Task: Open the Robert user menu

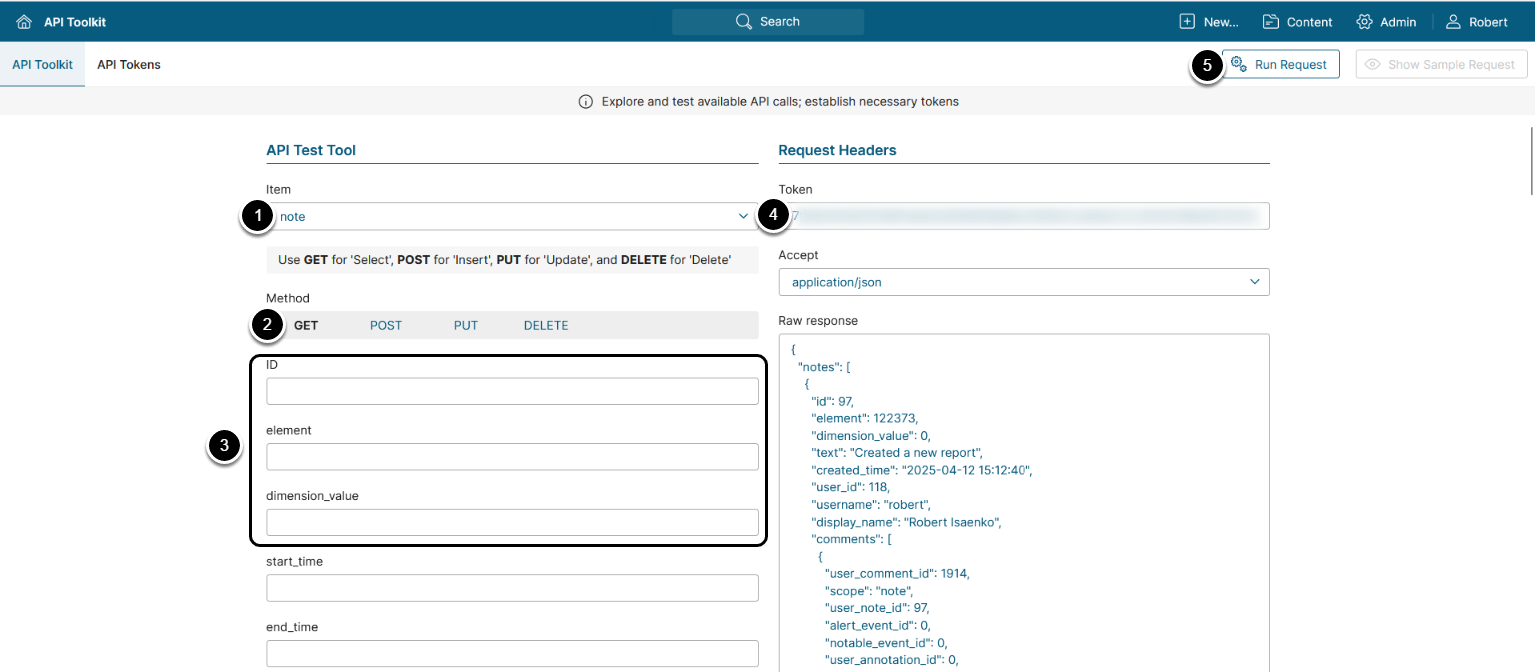Action: (x=1476, y=21)
